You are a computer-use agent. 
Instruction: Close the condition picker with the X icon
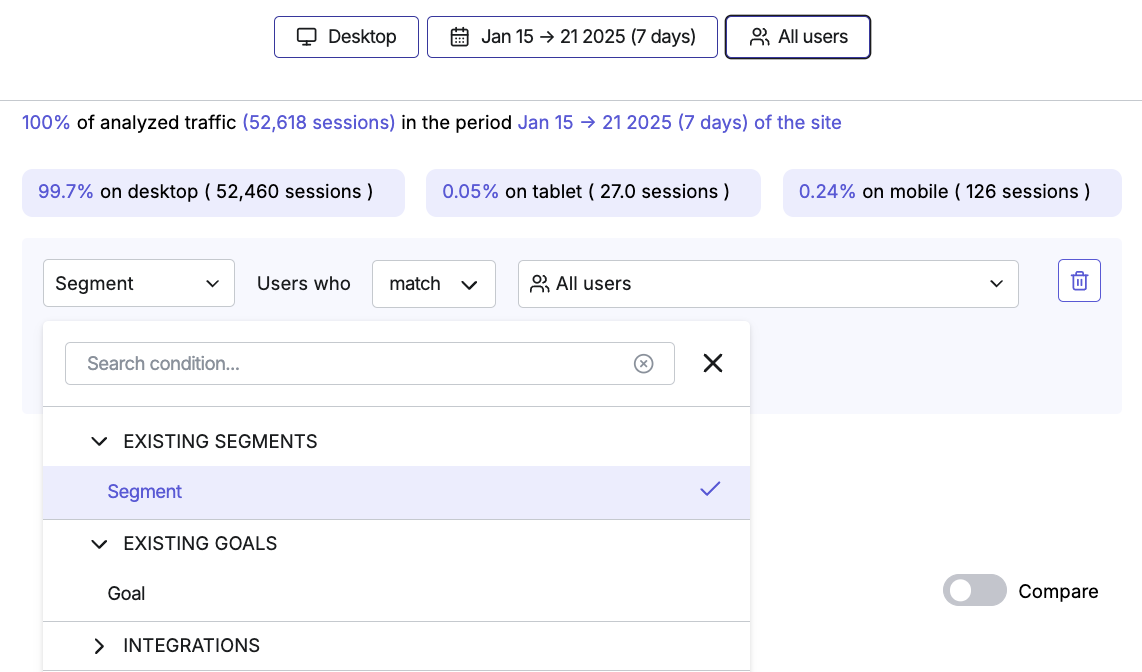[712, 363]
